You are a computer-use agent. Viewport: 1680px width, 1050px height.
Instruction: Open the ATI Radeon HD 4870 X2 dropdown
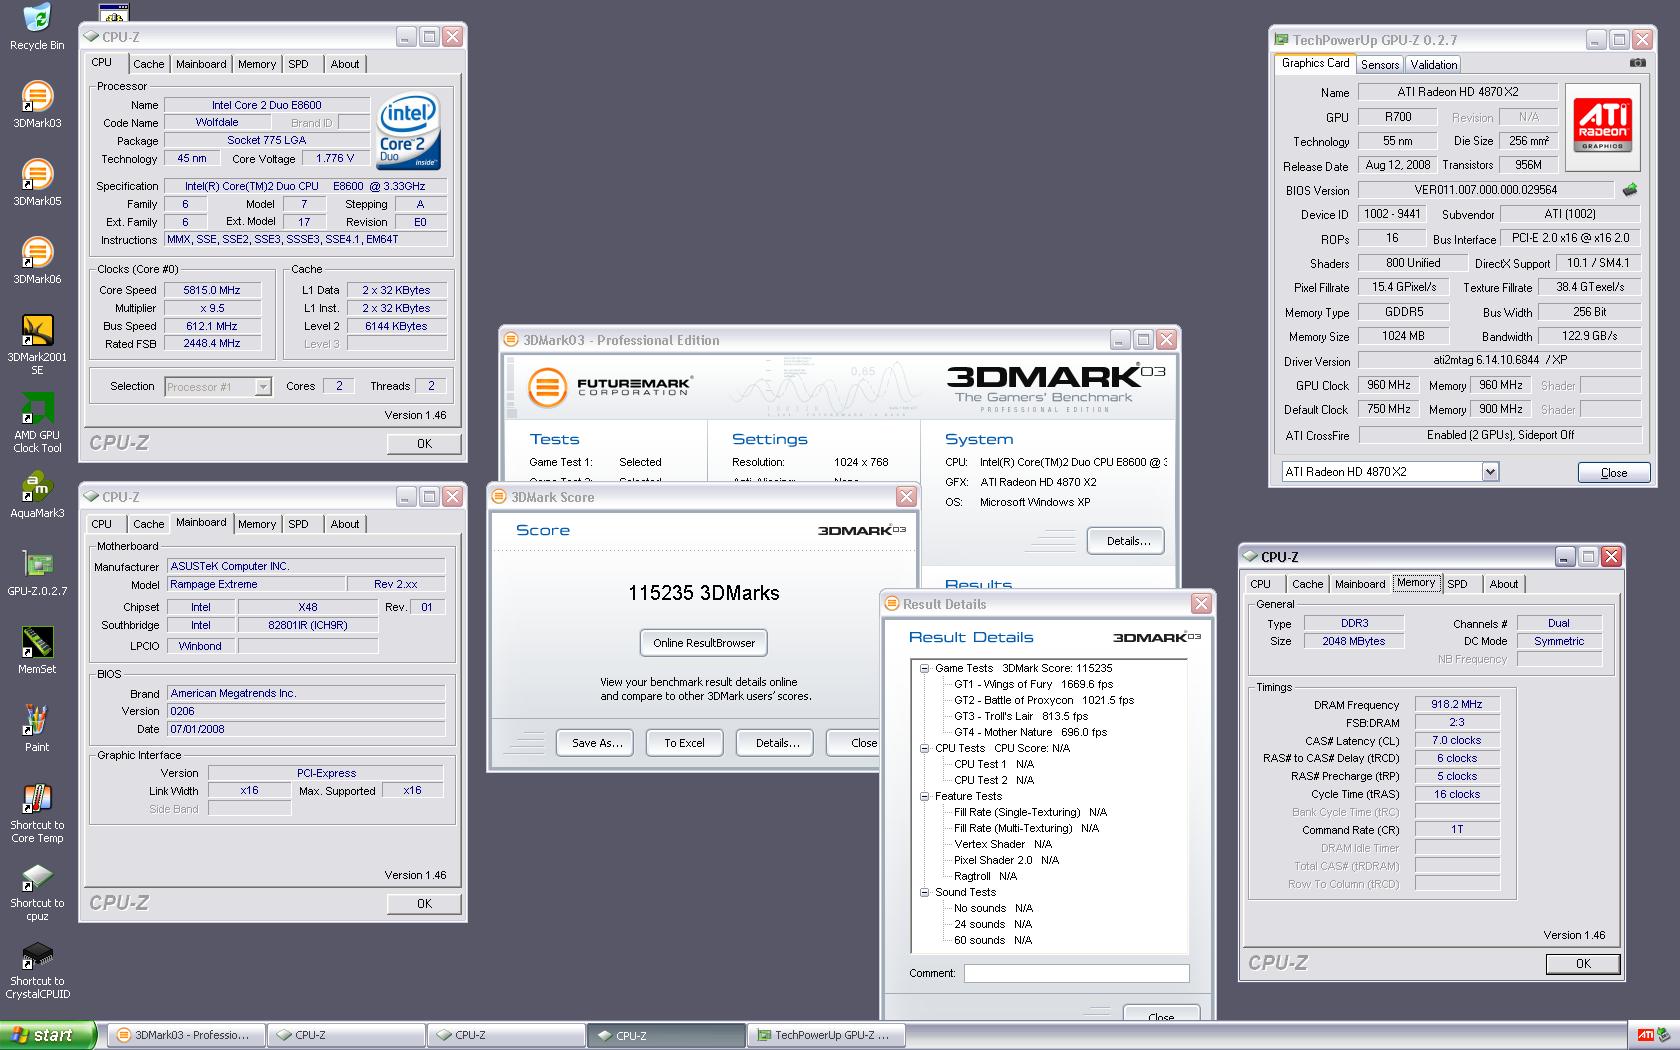[1490, 472]
